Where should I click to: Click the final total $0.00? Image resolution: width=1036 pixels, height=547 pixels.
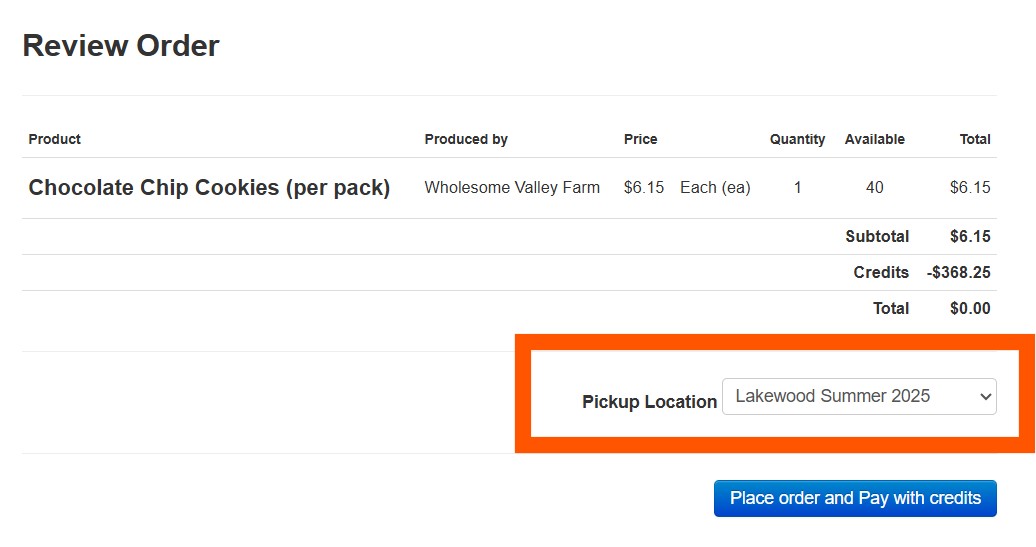pos(970,309)
